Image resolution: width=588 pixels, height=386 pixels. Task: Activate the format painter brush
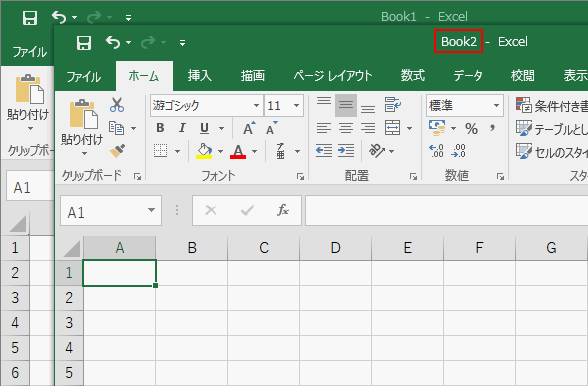click(x=117, y=151)
